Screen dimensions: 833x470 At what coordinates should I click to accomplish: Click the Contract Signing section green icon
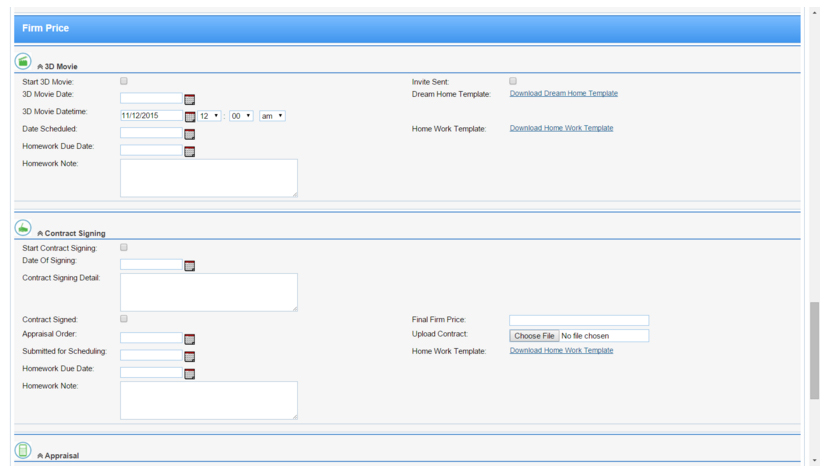point(23,228)
